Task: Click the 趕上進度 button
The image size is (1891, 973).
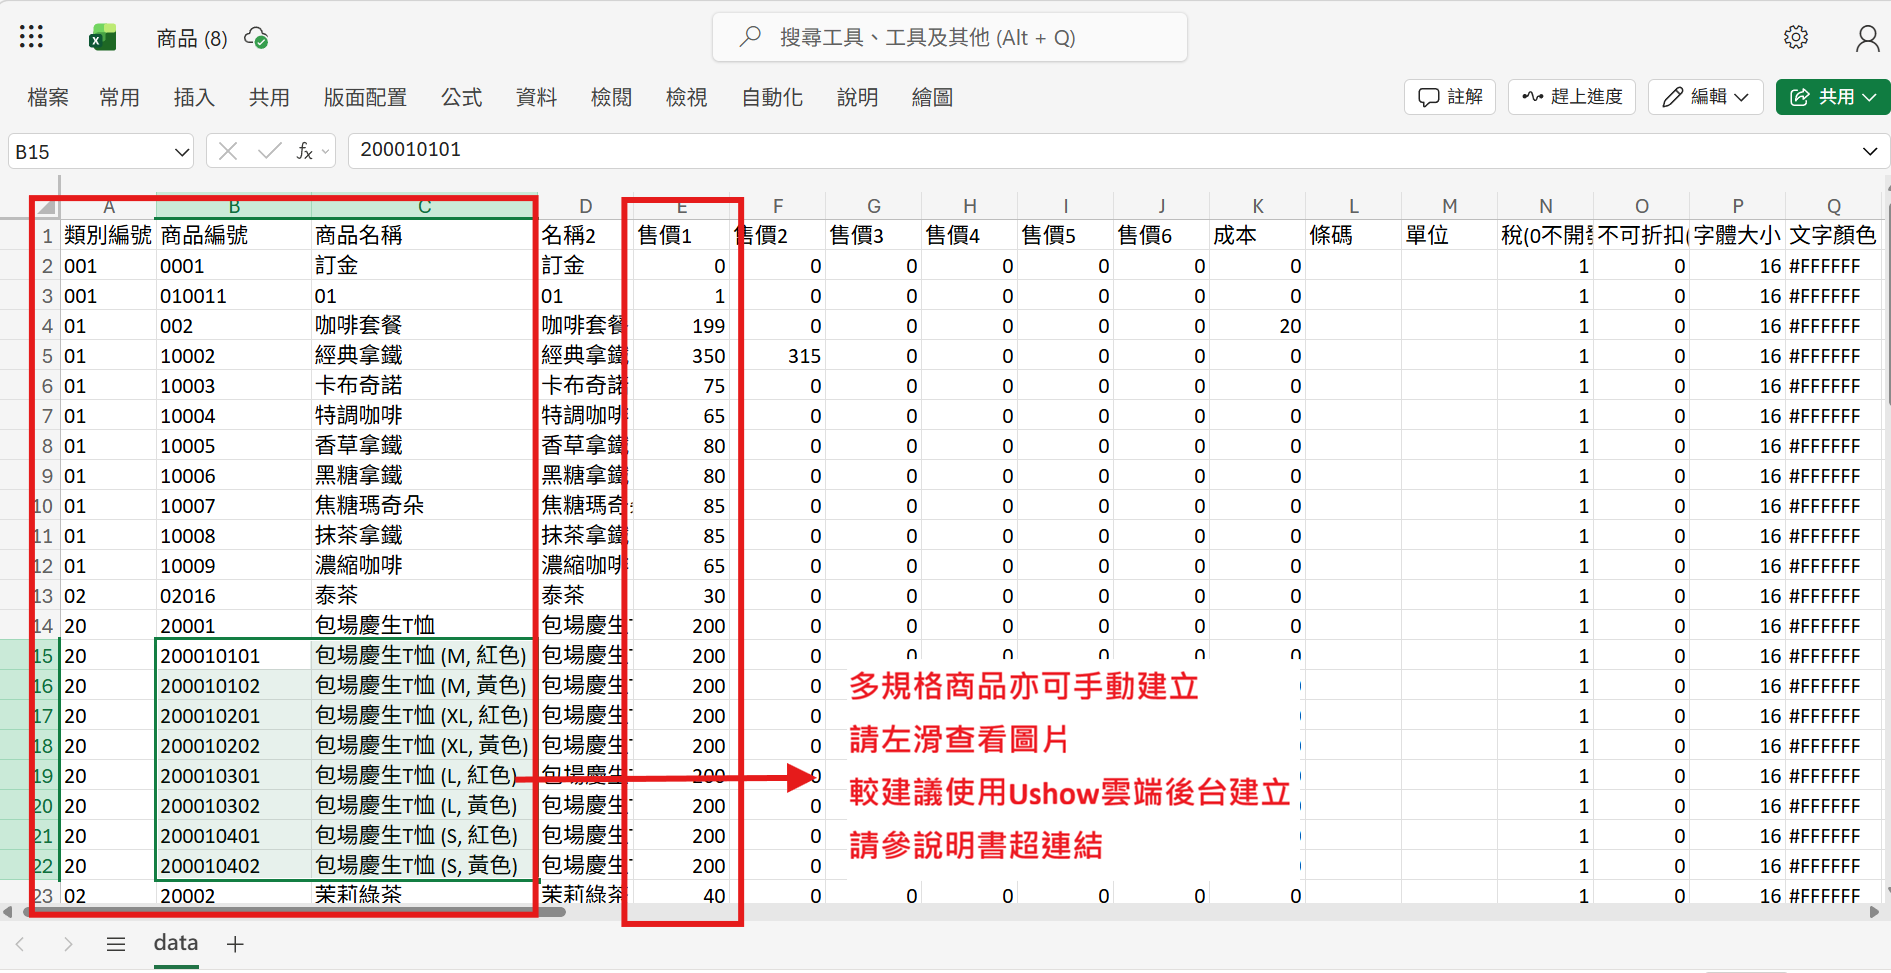Action: click(1572, 97)
